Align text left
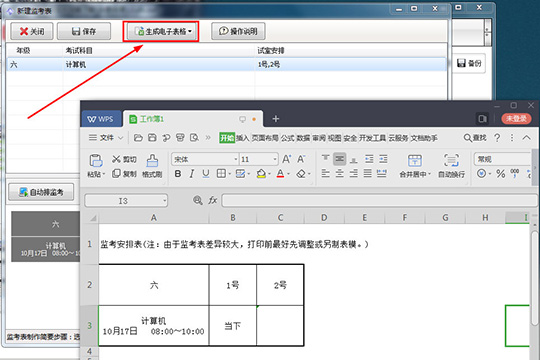 tap(325, 173)
